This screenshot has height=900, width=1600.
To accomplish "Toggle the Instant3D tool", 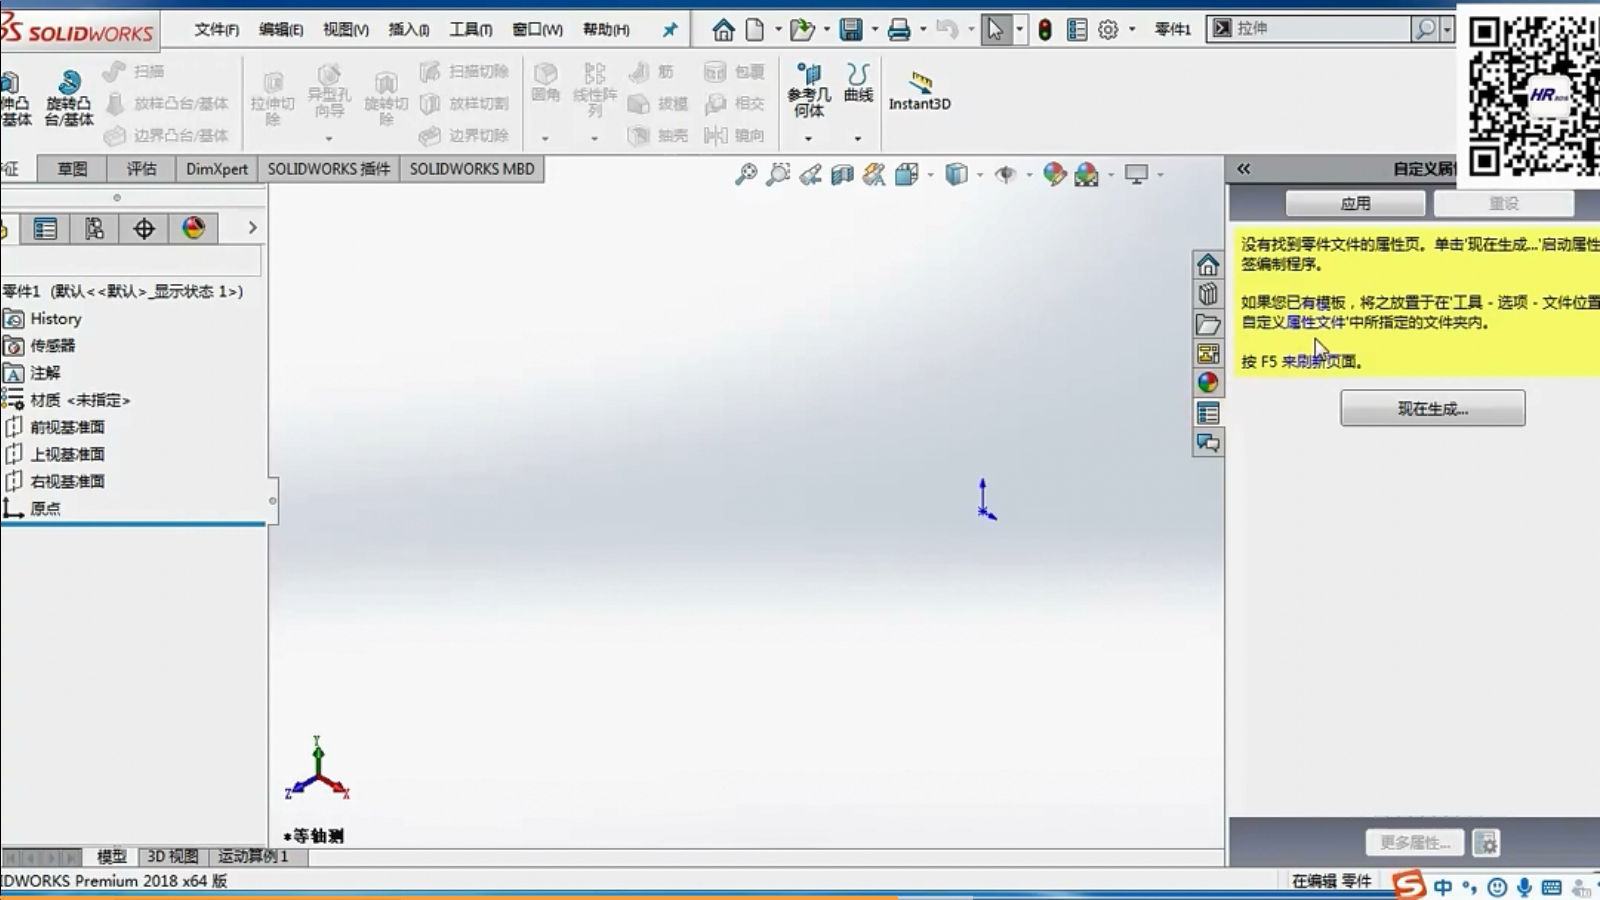I will tap(919, 90).
